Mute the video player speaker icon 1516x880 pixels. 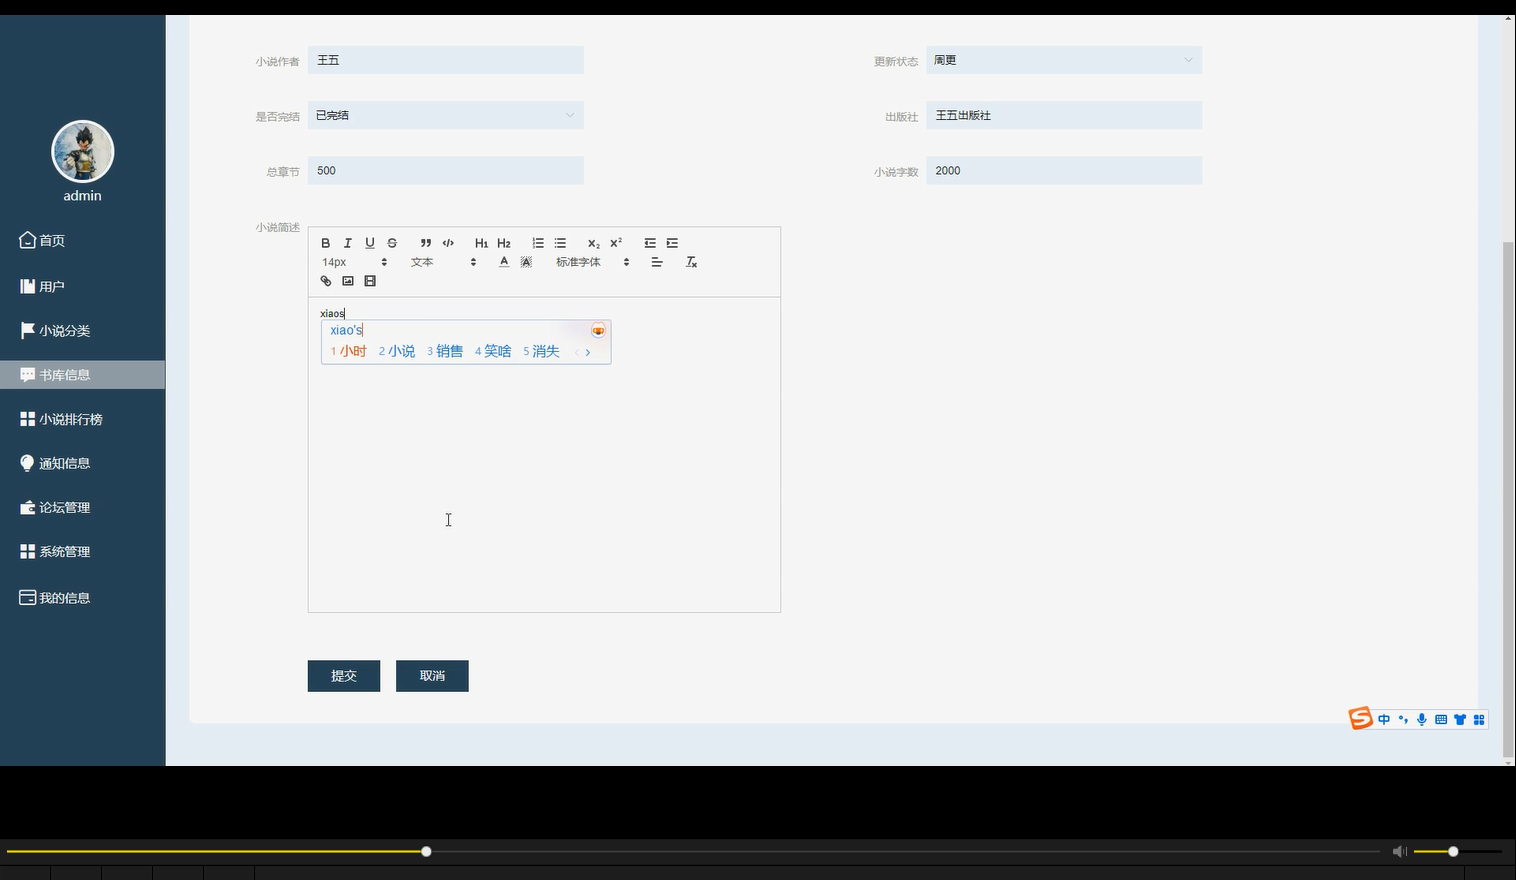(x=1400, y=851)
